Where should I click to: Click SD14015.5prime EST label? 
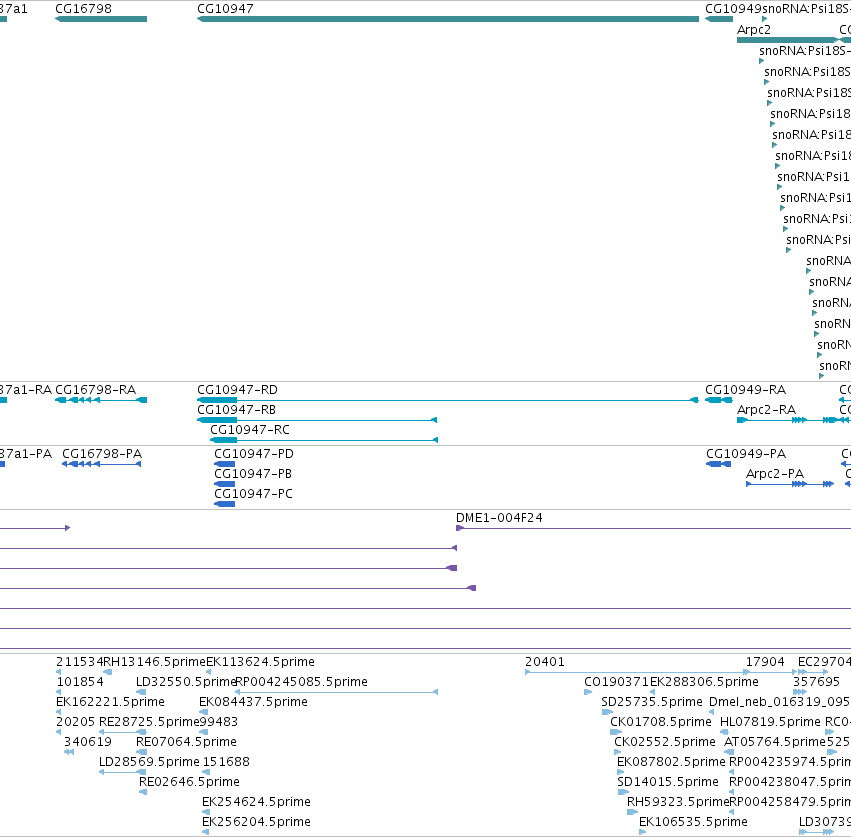pos(668,782)
